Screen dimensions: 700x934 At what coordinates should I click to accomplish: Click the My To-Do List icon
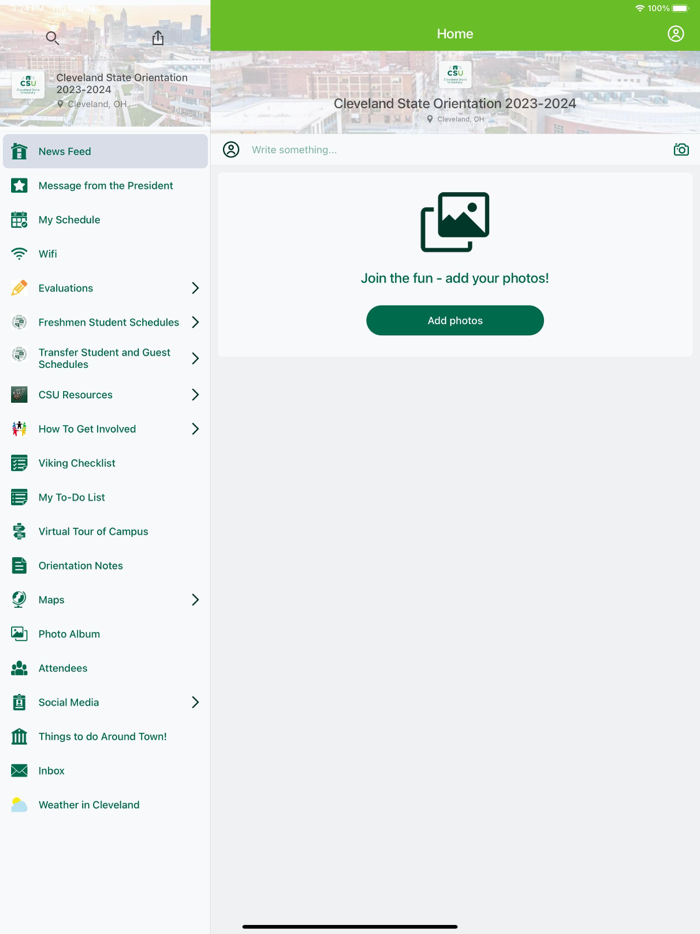pyautogui.click(x=19, y=497)
